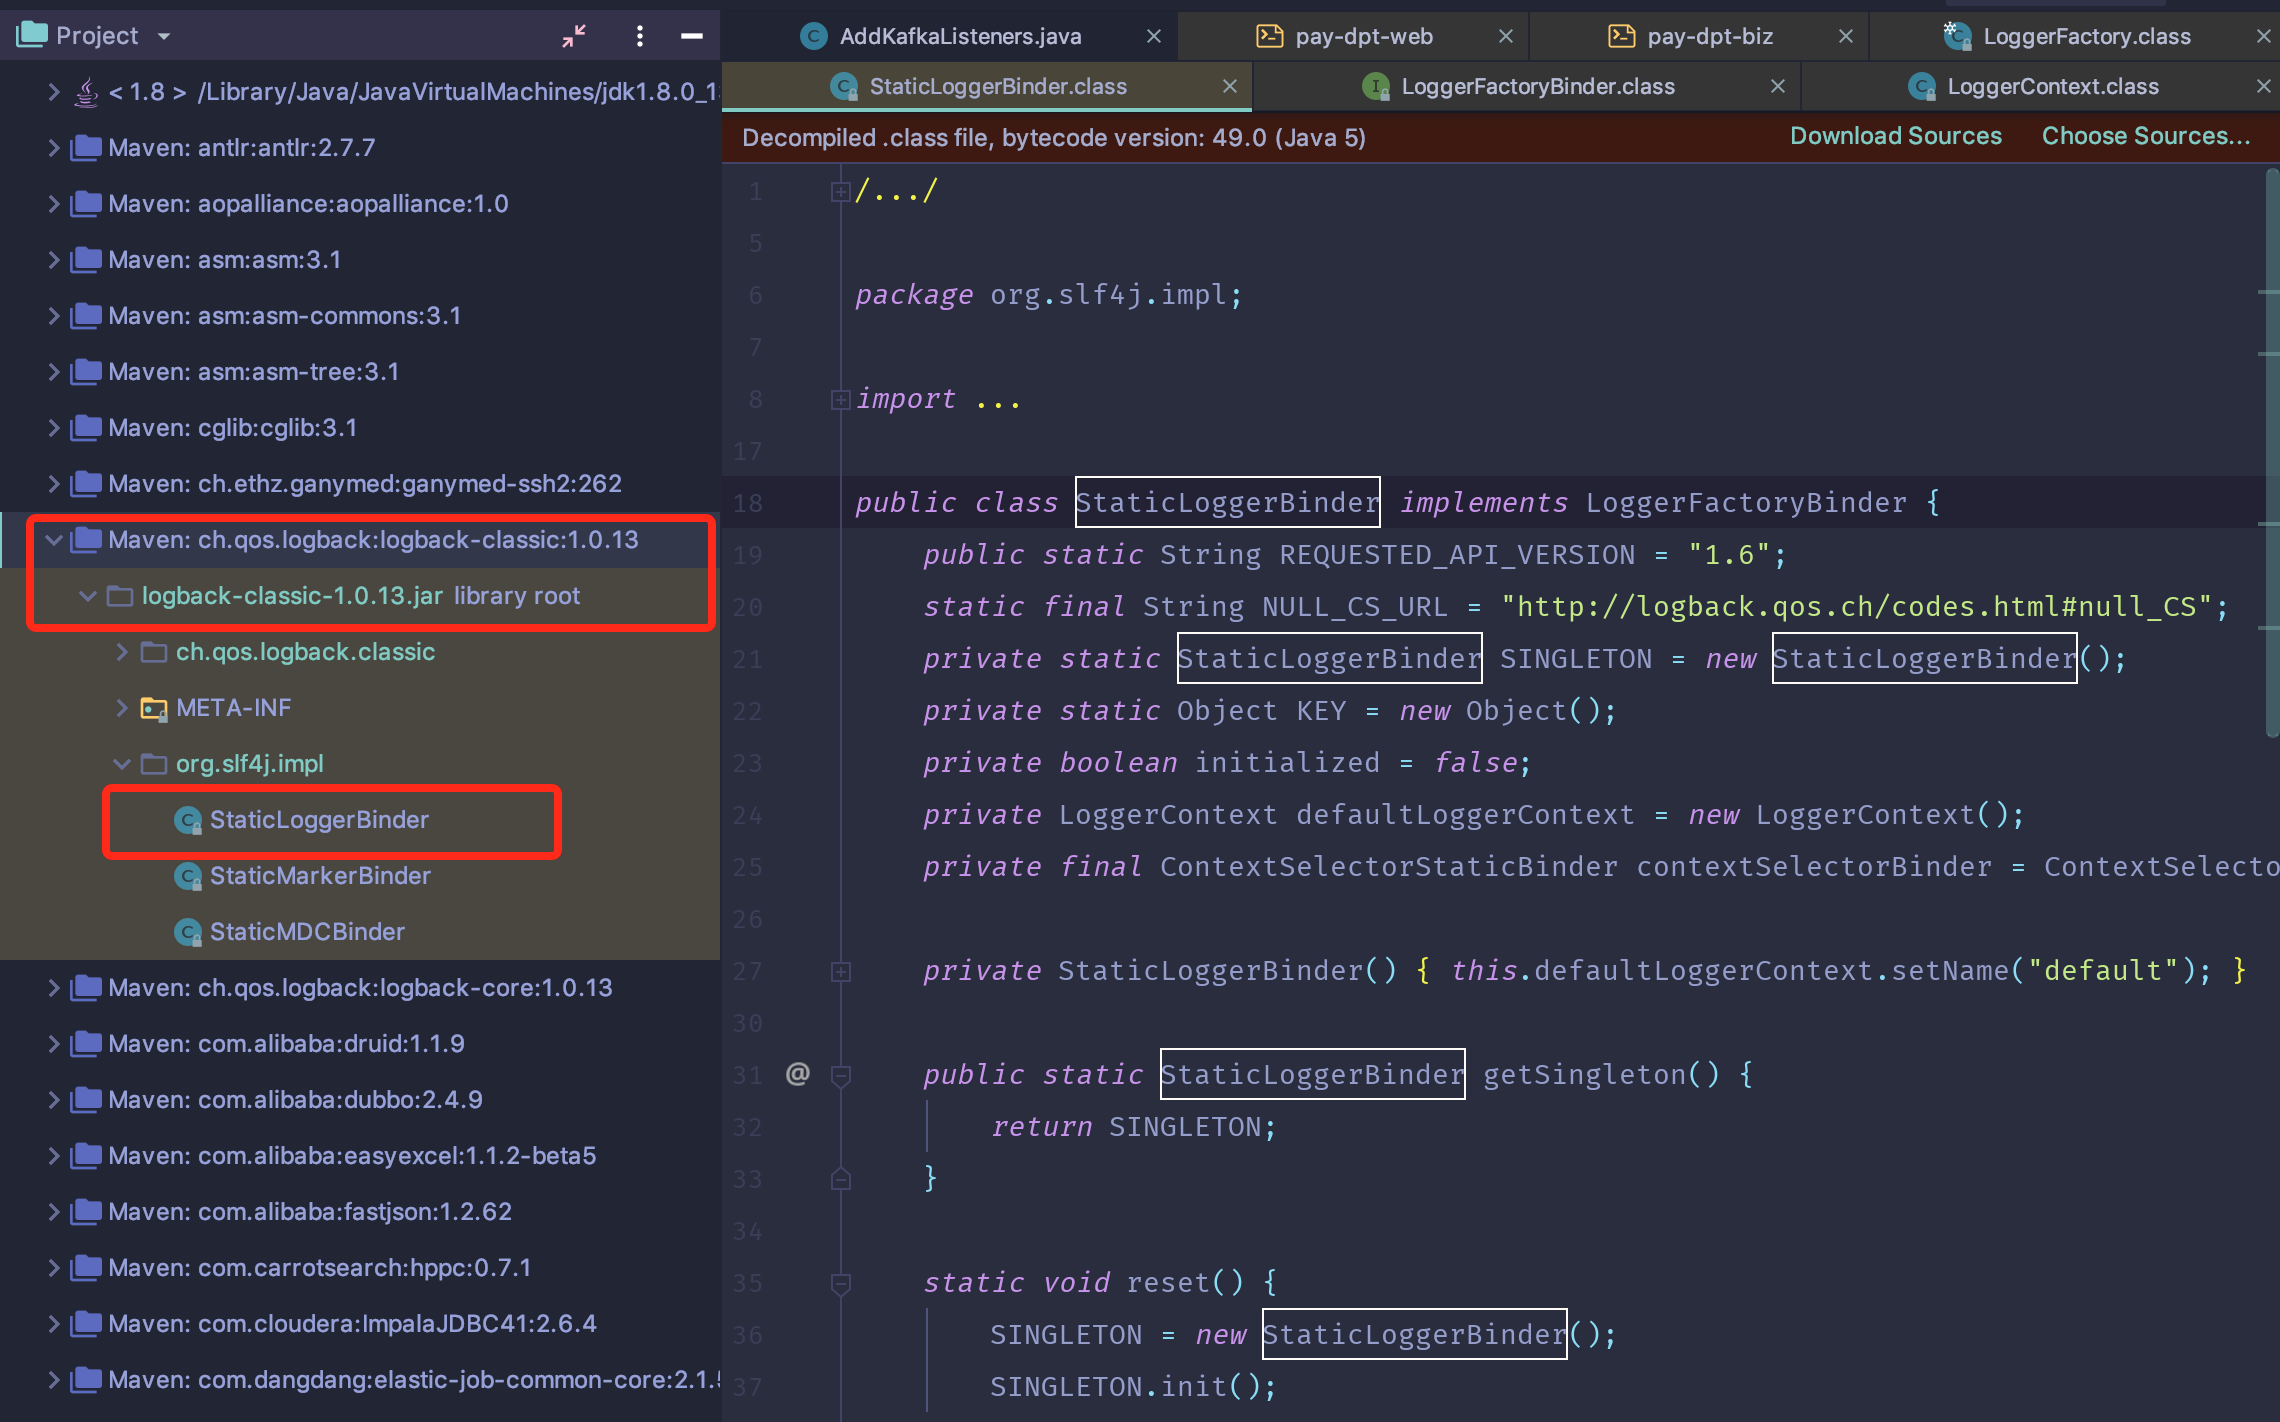Click the StaticMDCBinder class icon
The height and width of the screenshot is (1422, 2280).
click(x=187, y=932)
